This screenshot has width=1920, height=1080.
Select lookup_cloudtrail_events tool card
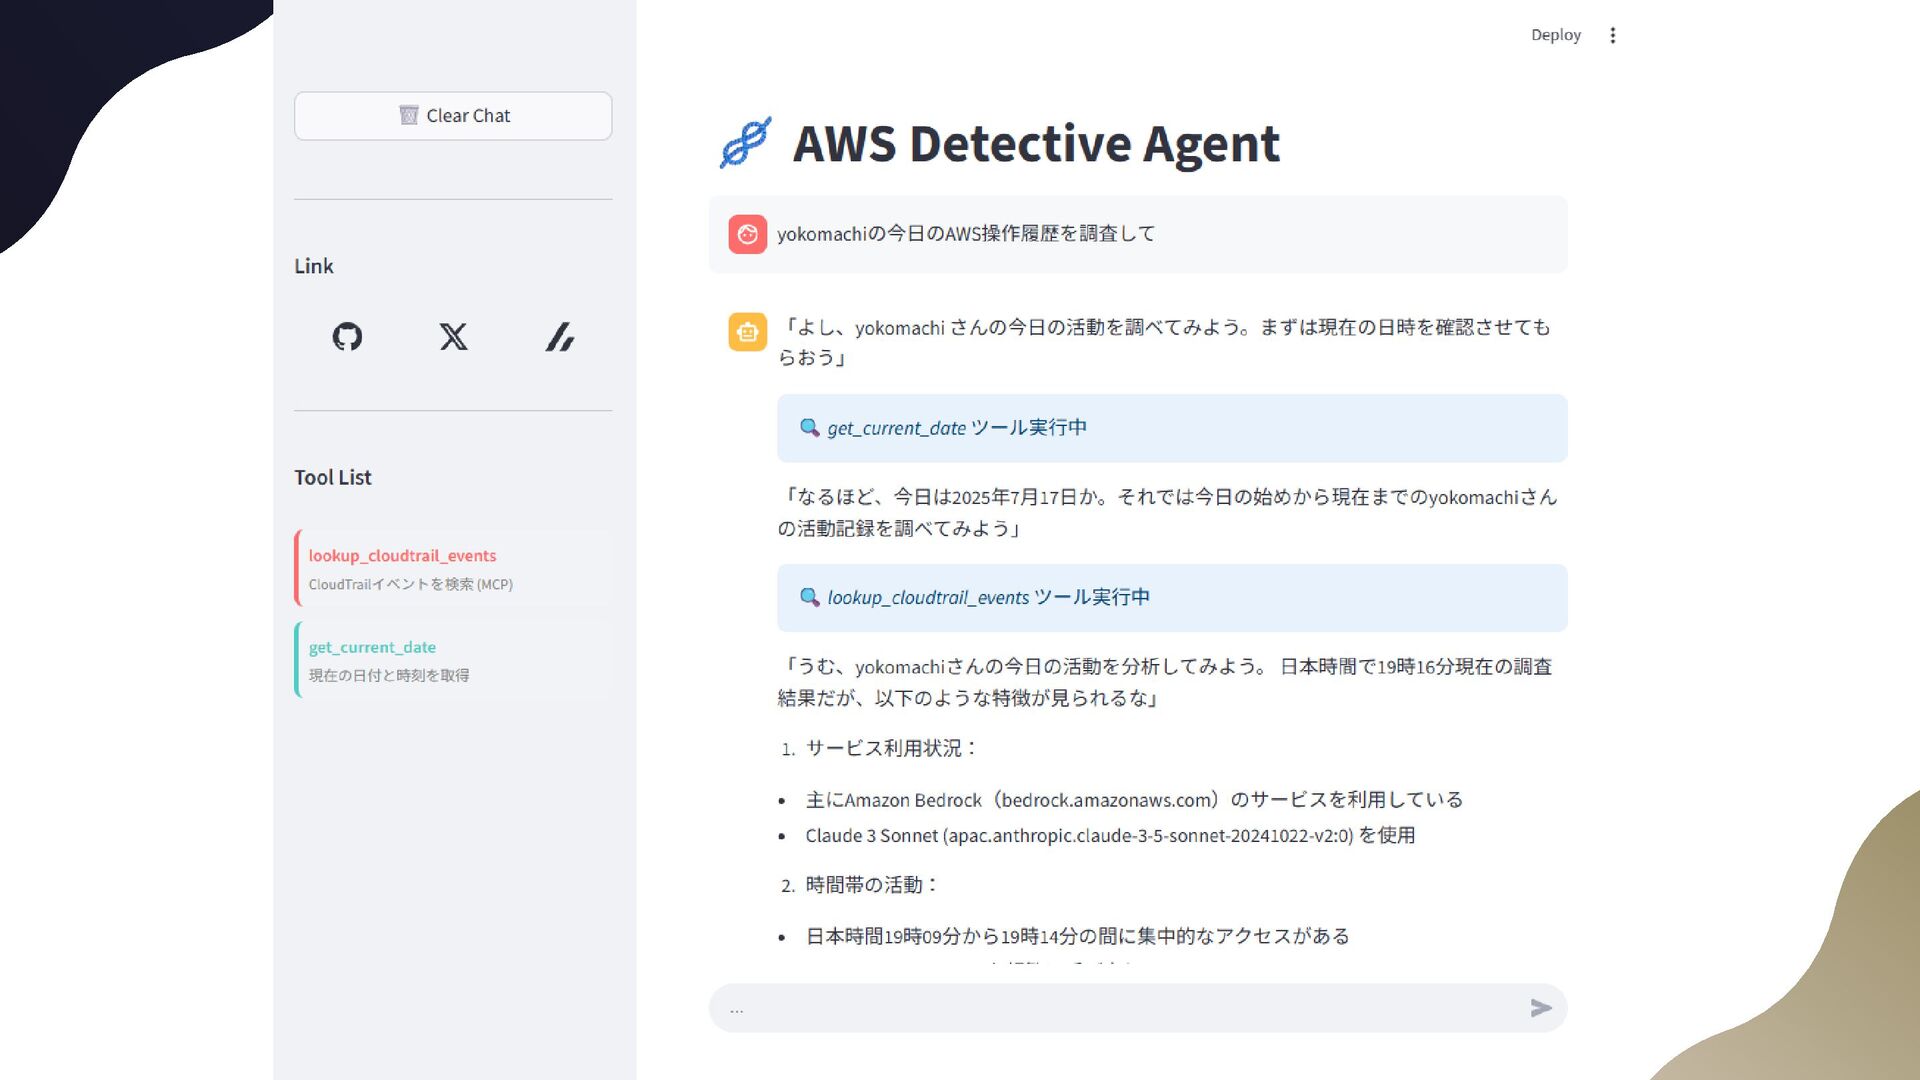coord(453,568)
